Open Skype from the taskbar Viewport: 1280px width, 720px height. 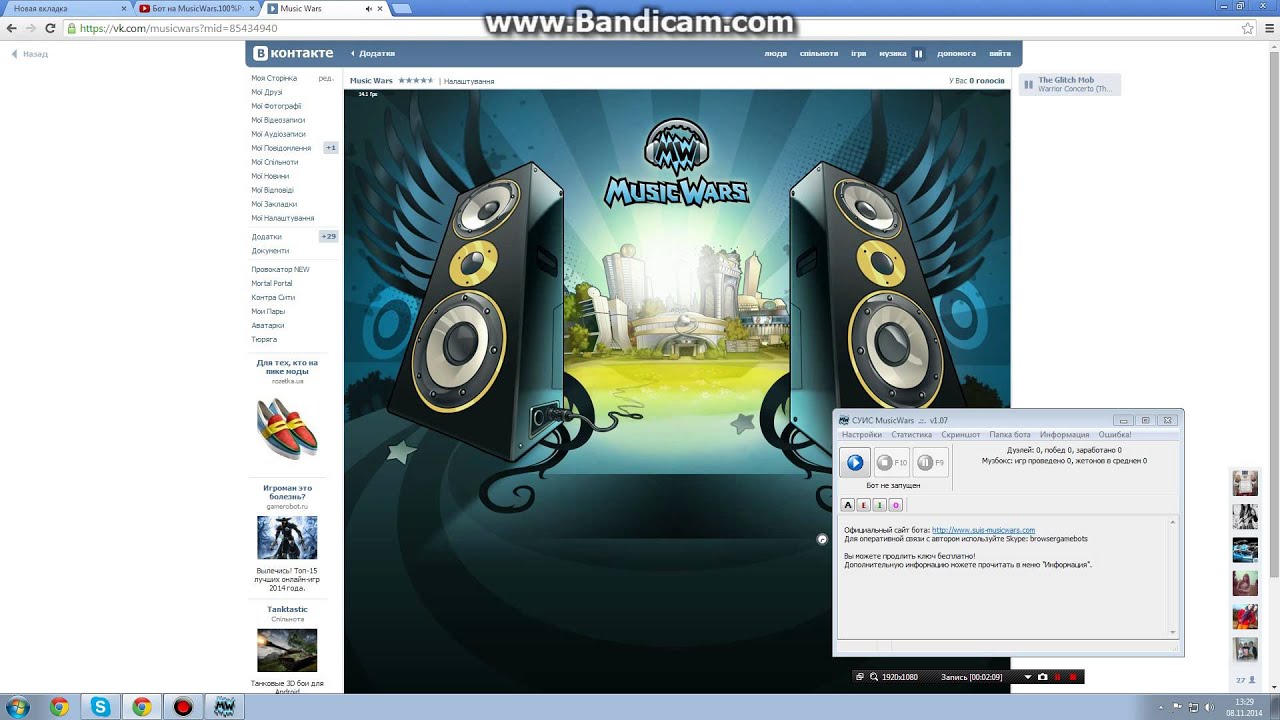click(x=100, y=707)
